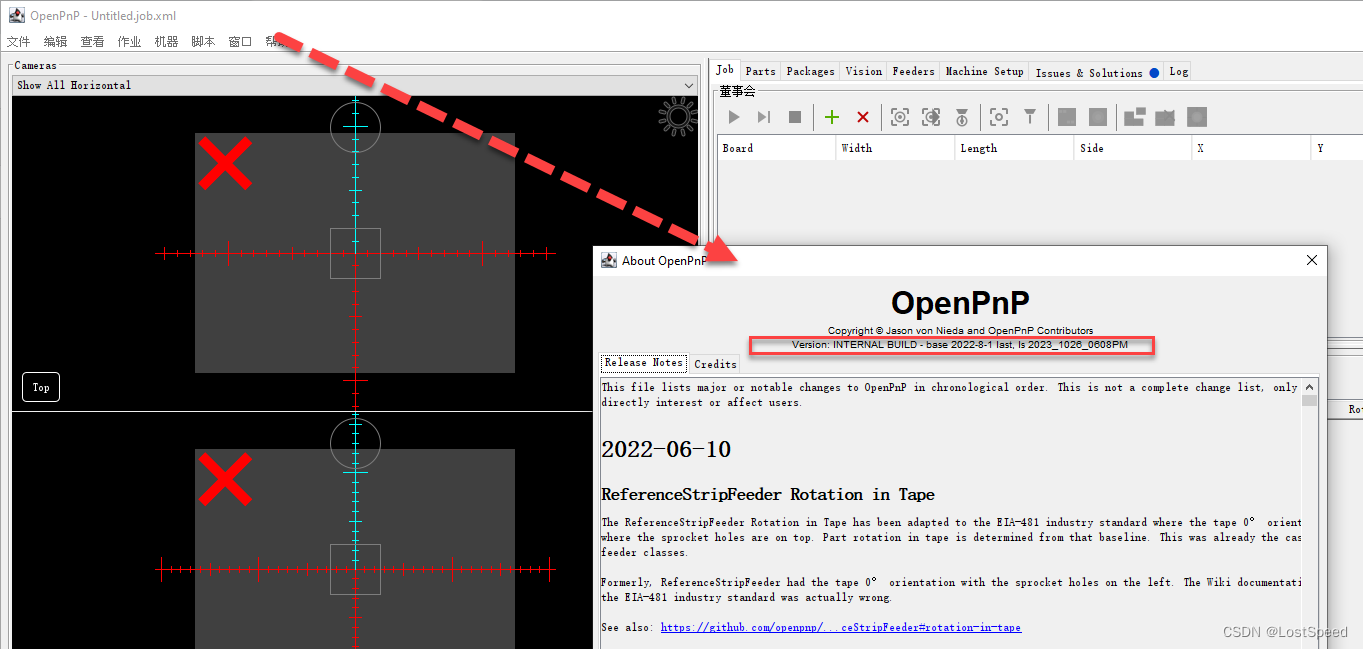The width and height of the screenshot is (1363, 649).
Task: Step the job with the skip-forward icon
Action: click(764, 117)
